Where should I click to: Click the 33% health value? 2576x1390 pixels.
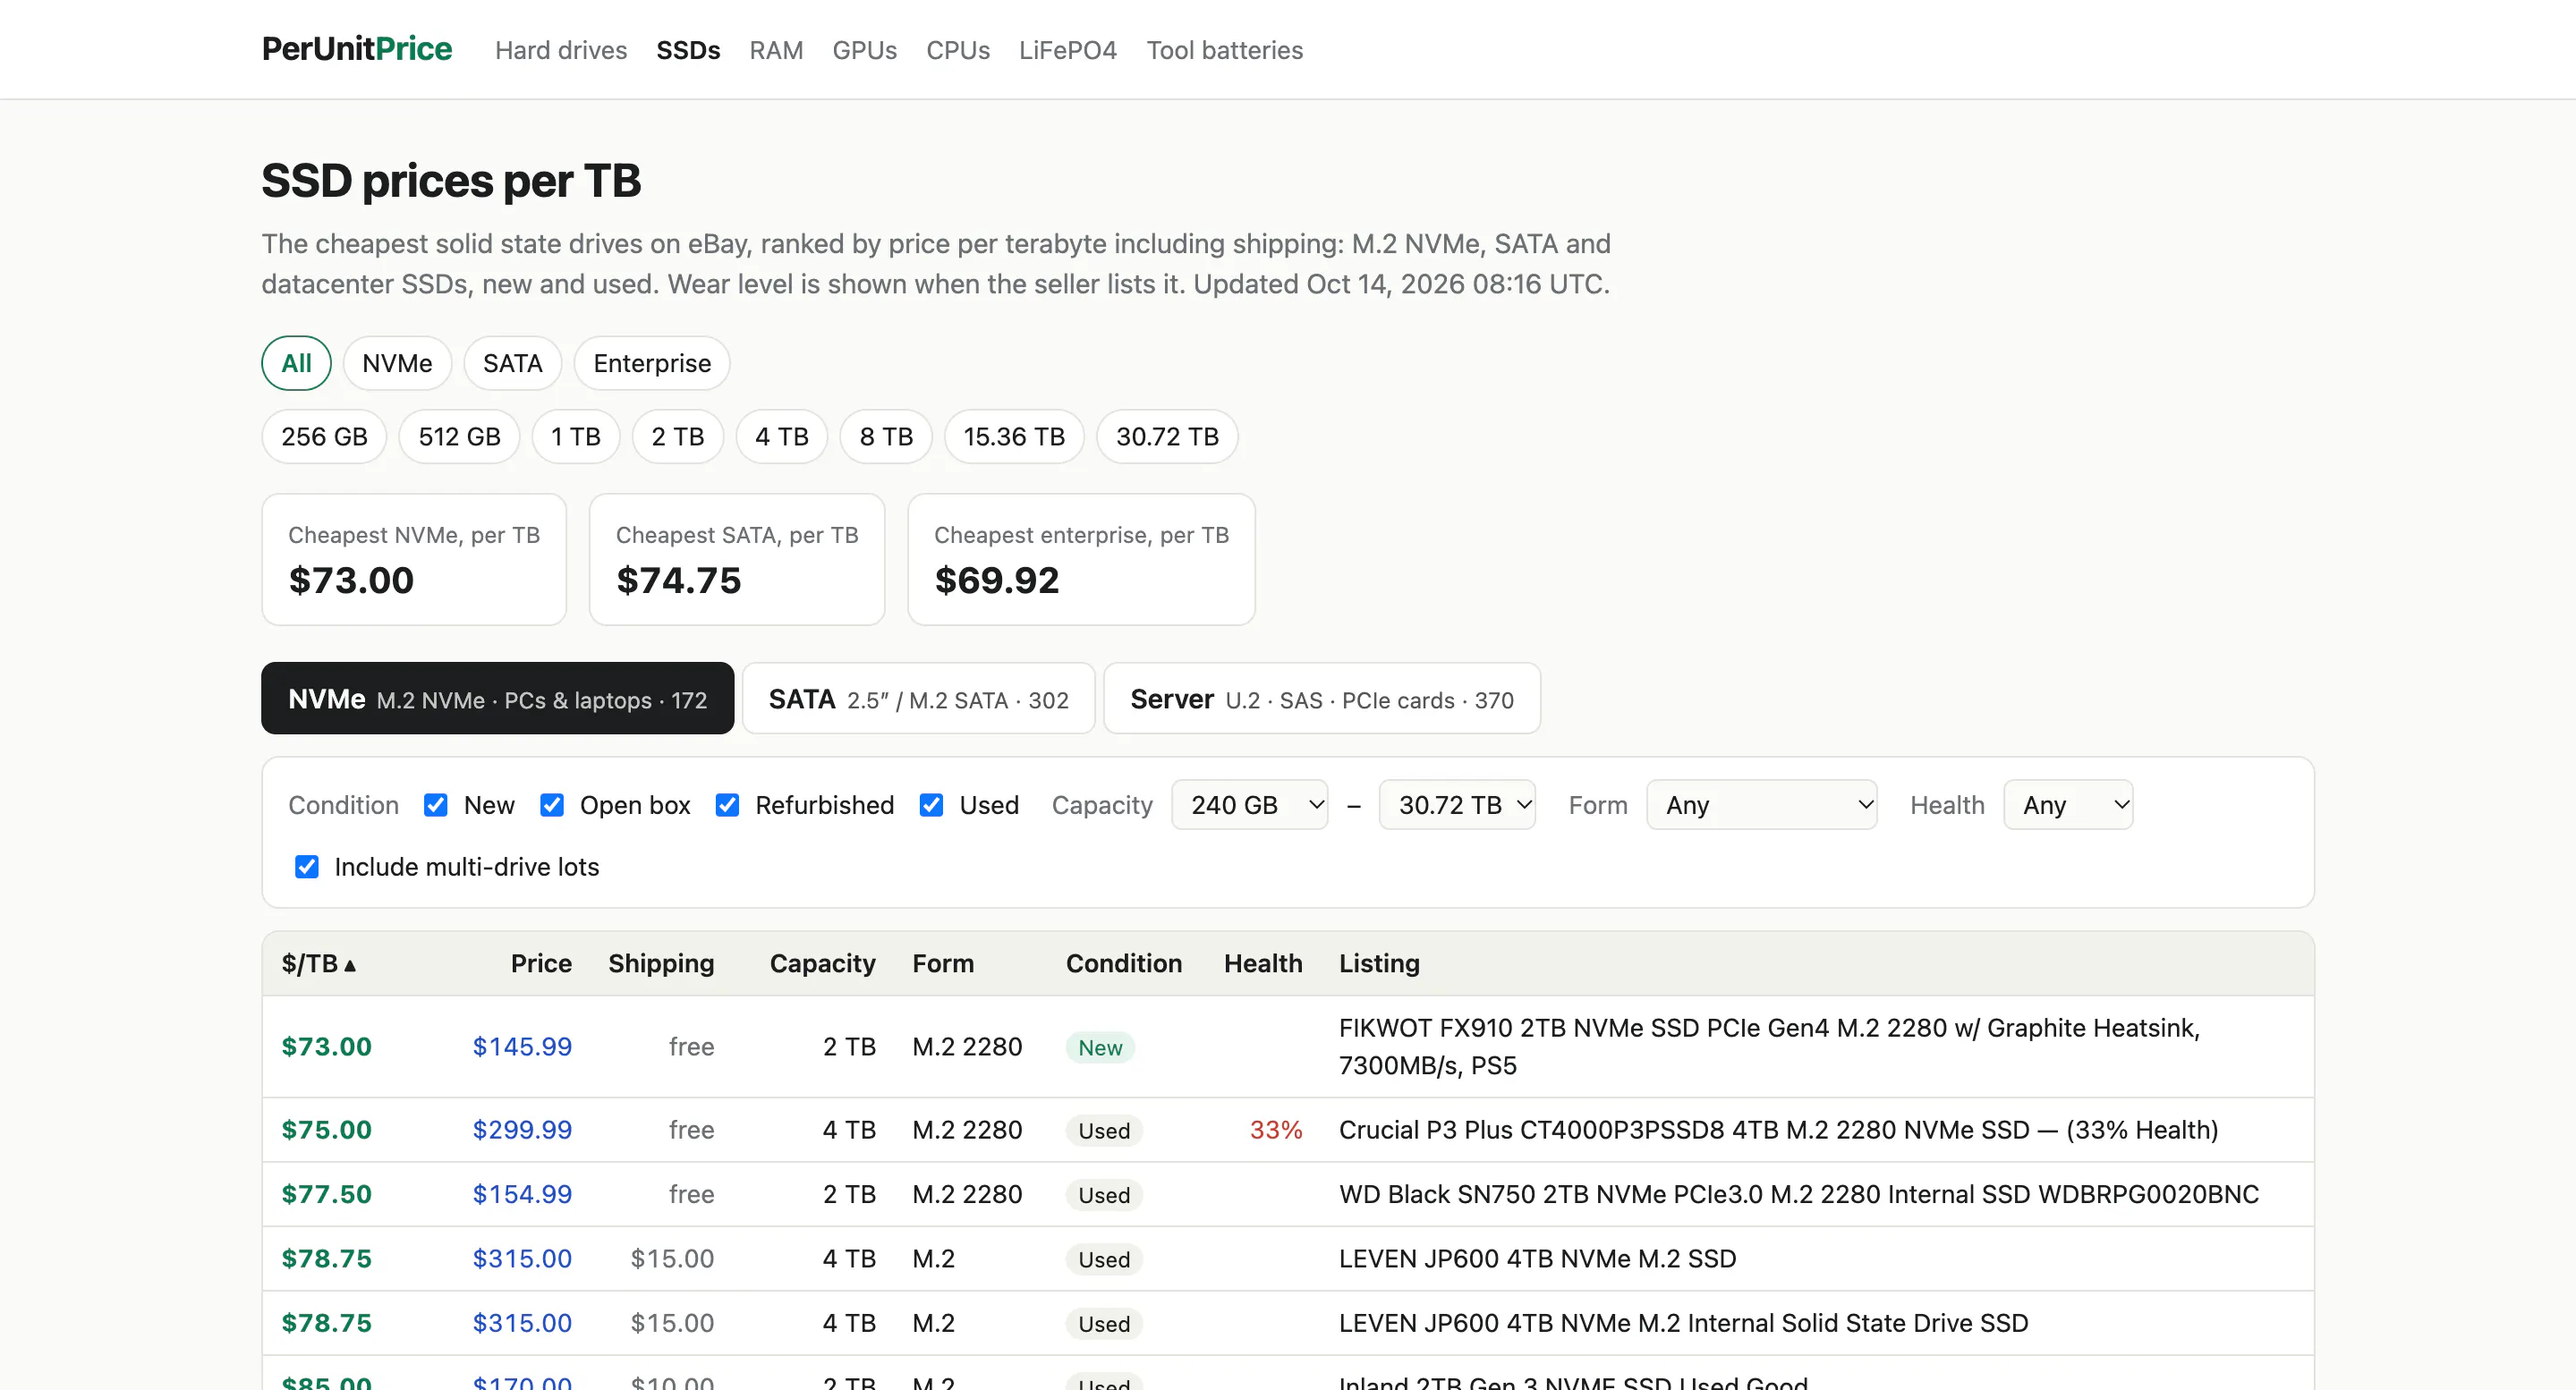point(1276,1130)
